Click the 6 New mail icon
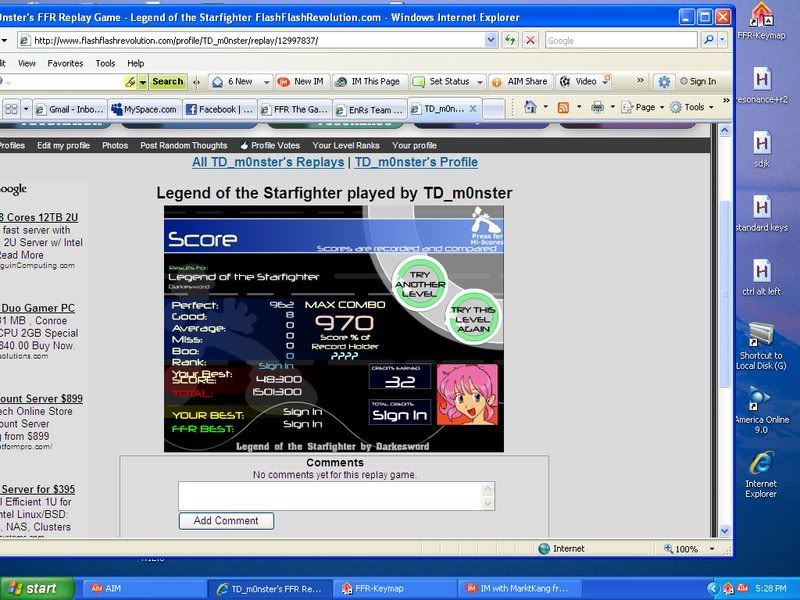The width and height of the screenshot is (800, 600). pyautogui.click(x=218, y=82)
